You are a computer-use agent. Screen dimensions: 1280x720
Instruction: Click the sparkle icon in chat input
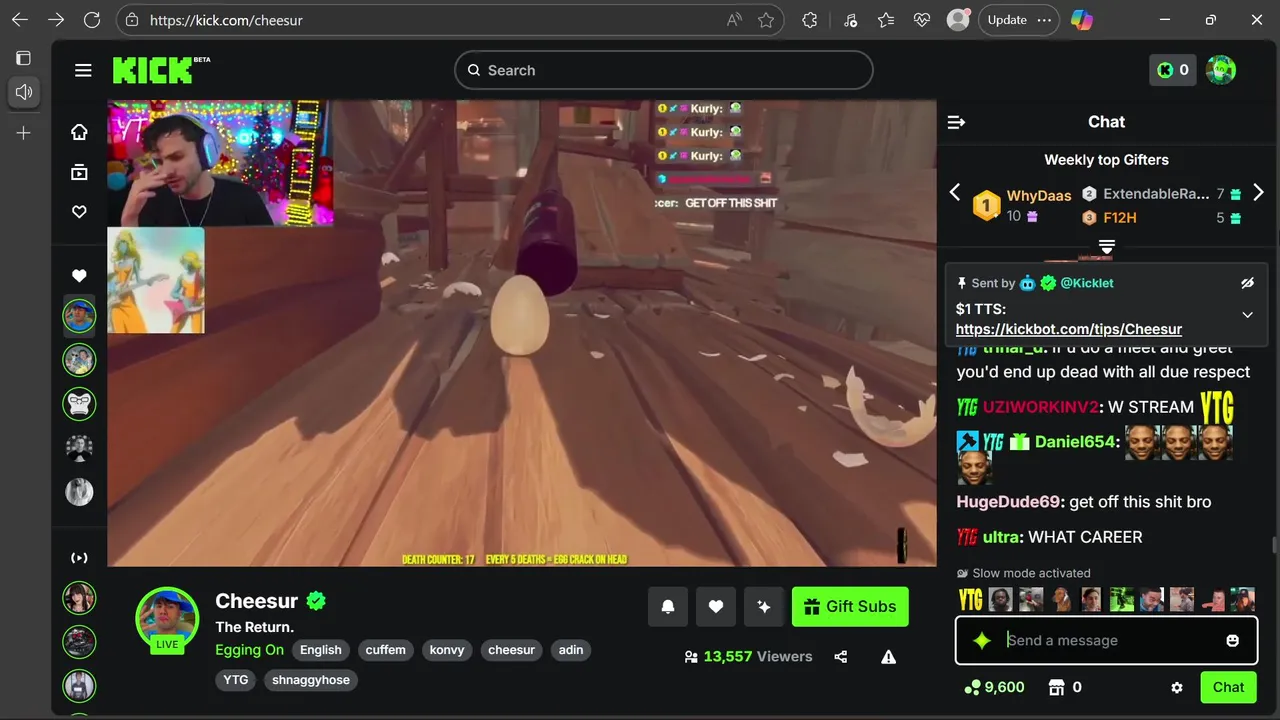click(981, 641)
